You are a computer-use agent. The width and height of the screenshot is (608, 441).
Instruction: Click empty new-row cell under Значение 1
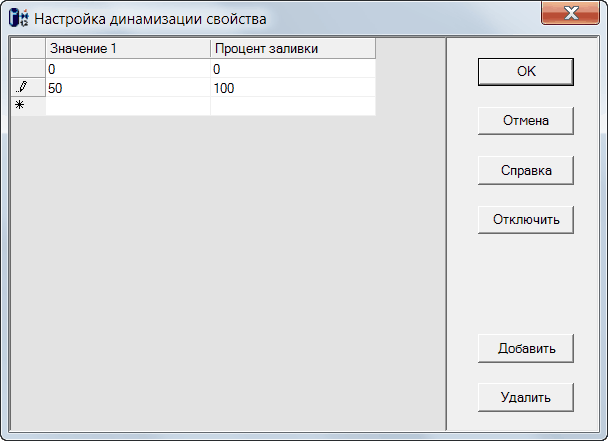coord(128,106)
